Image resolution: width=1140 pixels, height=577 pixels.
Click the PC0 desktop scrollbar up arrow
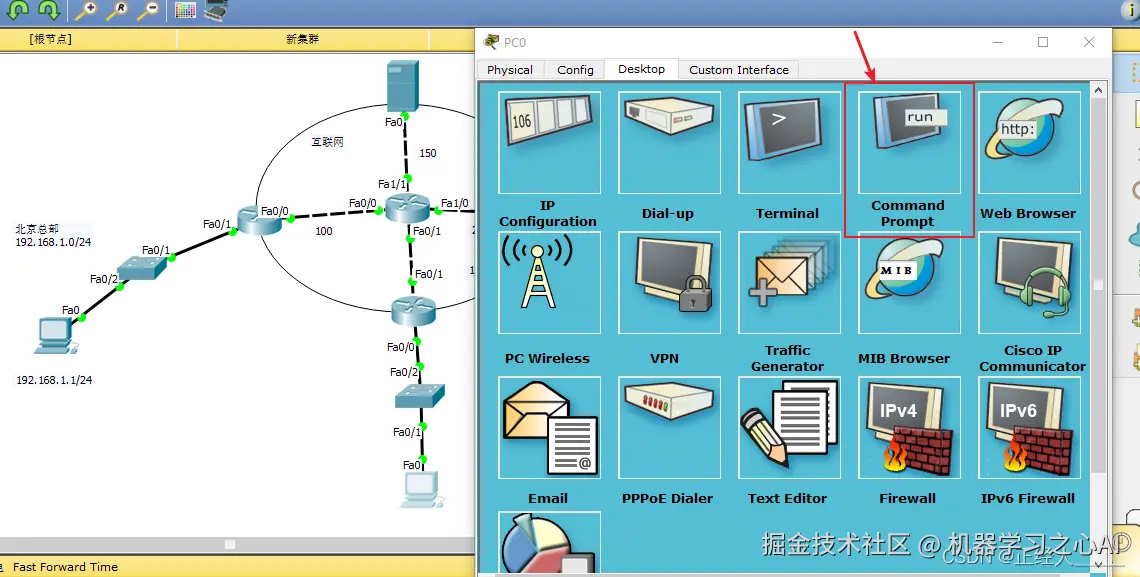pyautogui.click(x=1099, y=90)
